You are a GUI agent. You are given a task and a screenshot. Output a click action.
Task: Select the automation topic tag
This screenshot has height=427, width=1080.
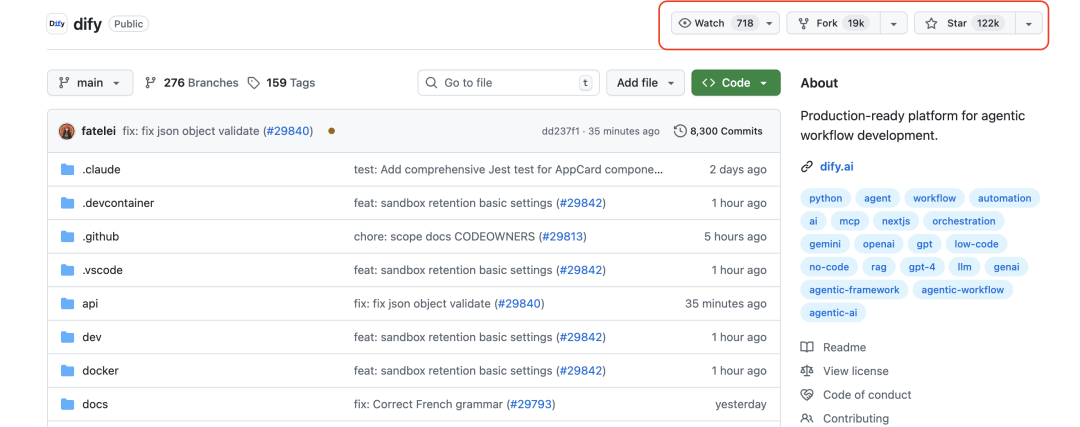[x=1004, y=198]
